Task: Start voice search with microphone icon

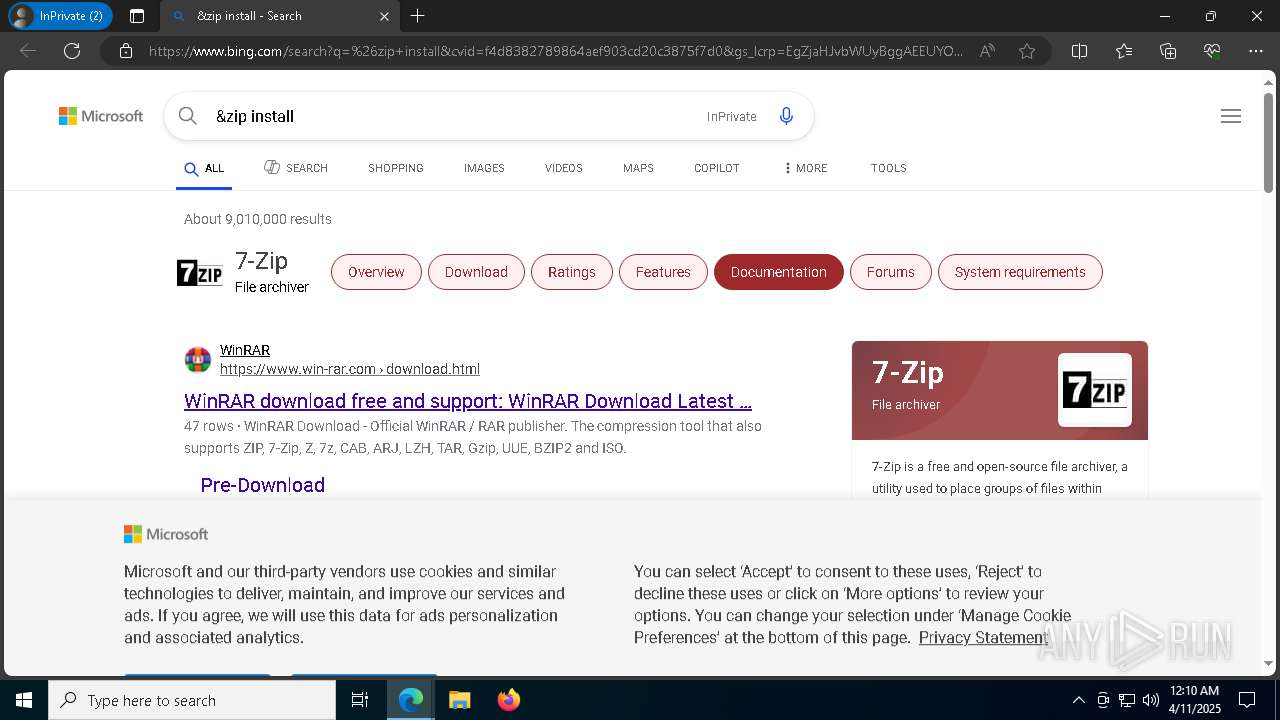Action: click(x=786, y=116)
